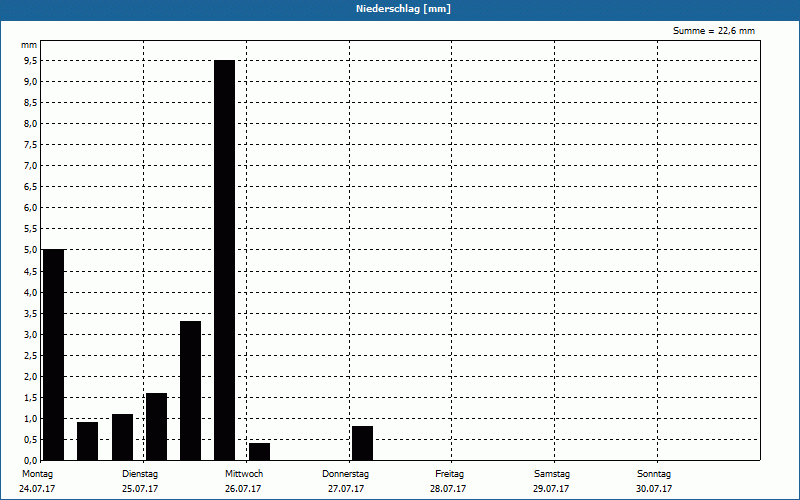Image resolution: width=800 pixels, height=500 pixels.
Task: Click the Montag axis label
Action: tap(37, 474)
